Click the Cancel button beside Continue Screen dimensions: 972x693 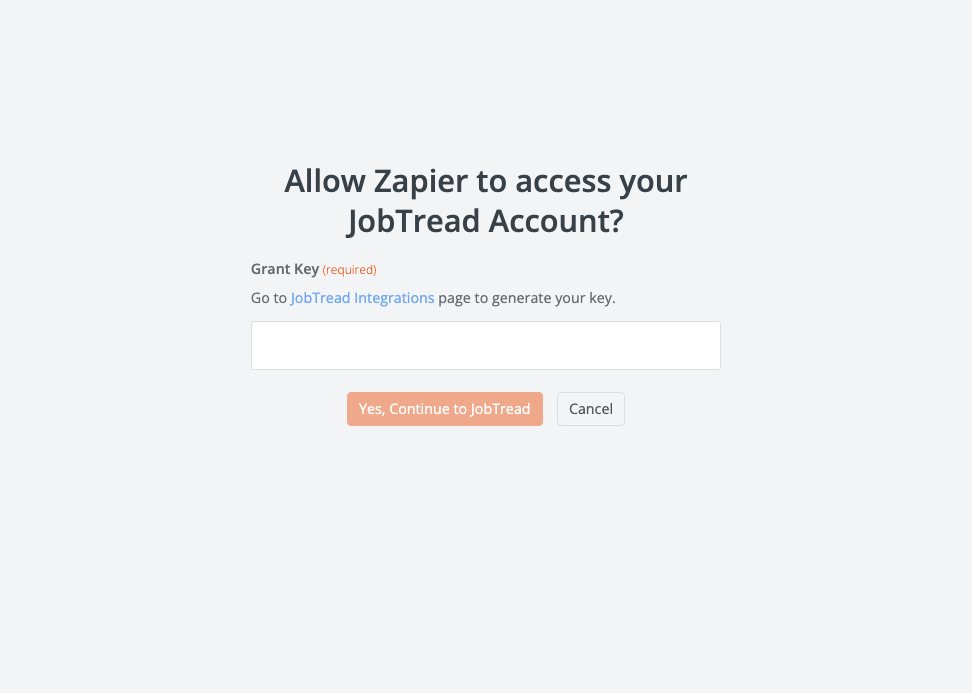click(x=591, y=409)
